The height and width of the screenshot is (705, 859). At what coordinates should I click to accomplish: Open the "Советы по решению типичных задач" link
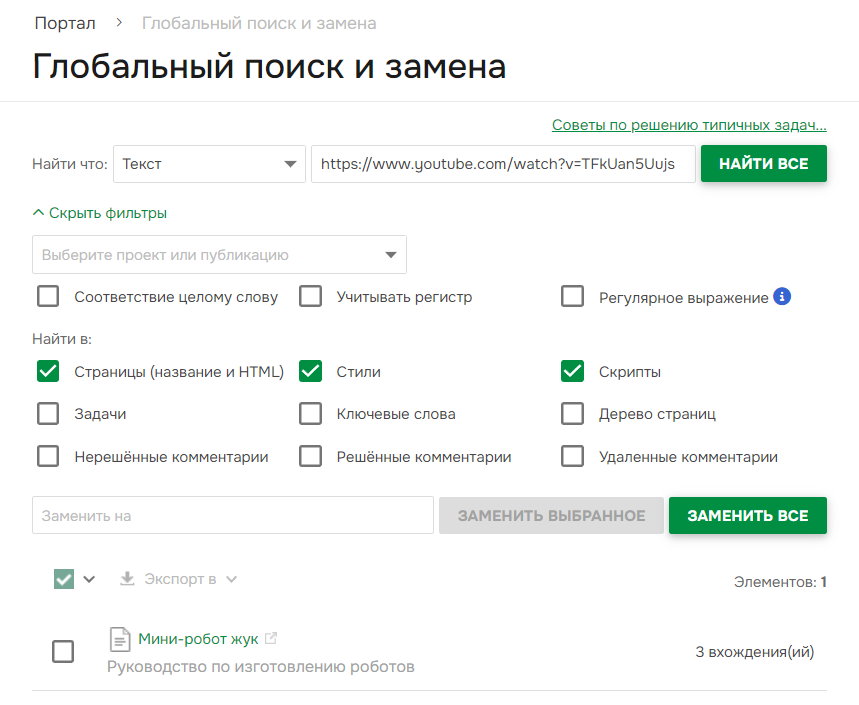[688, 124]
